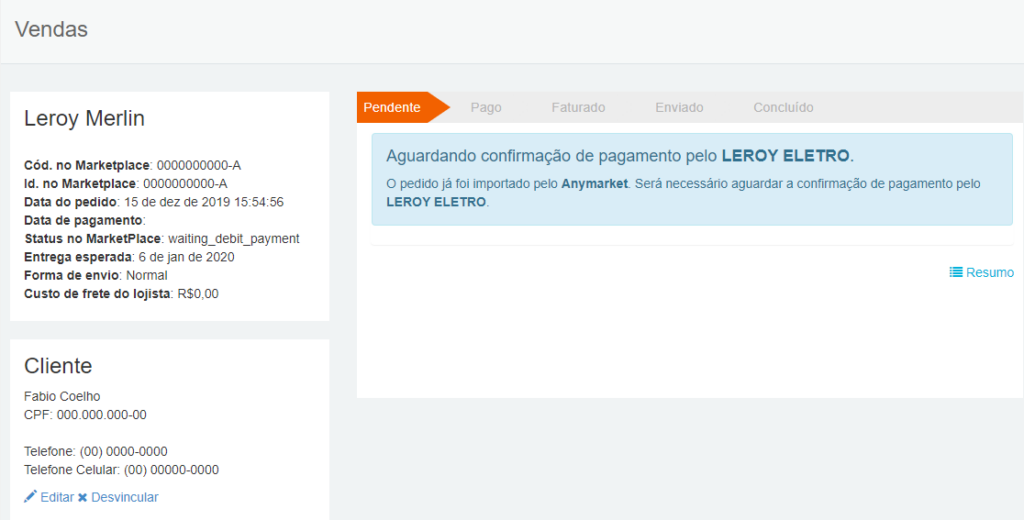Click the waiting_debit_payment status text
Viewport: 1024px width, 520px height.
234,238
